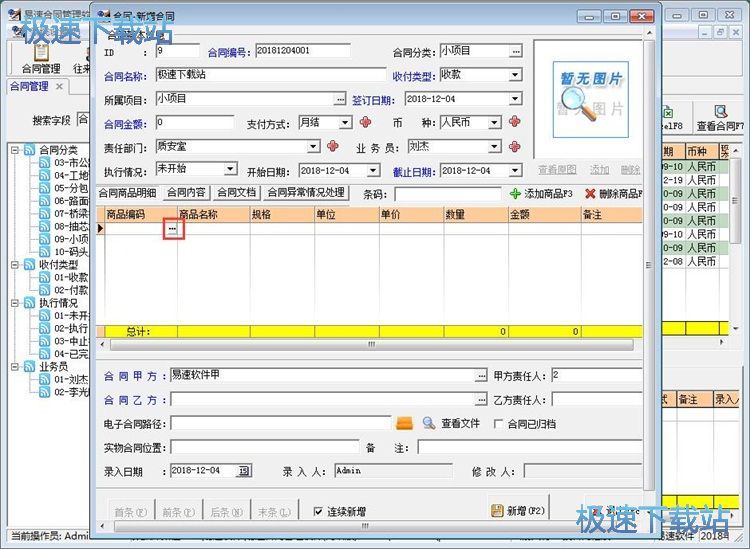Click the 查看原图 link under image
750x549 pixels.
click(557, 170)
